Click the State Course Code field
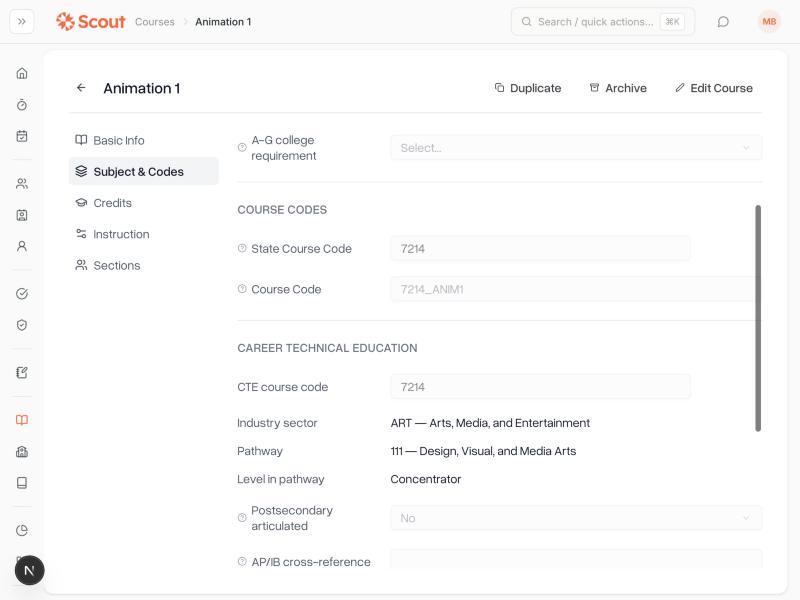 pos(540,248)
